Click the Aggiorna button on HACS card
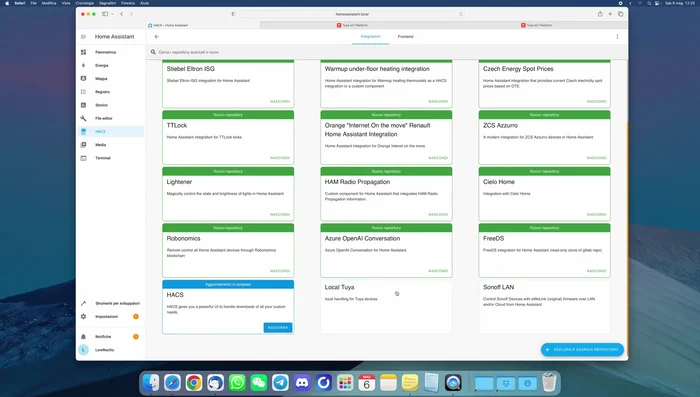700x397 pixels. [278, 327]
